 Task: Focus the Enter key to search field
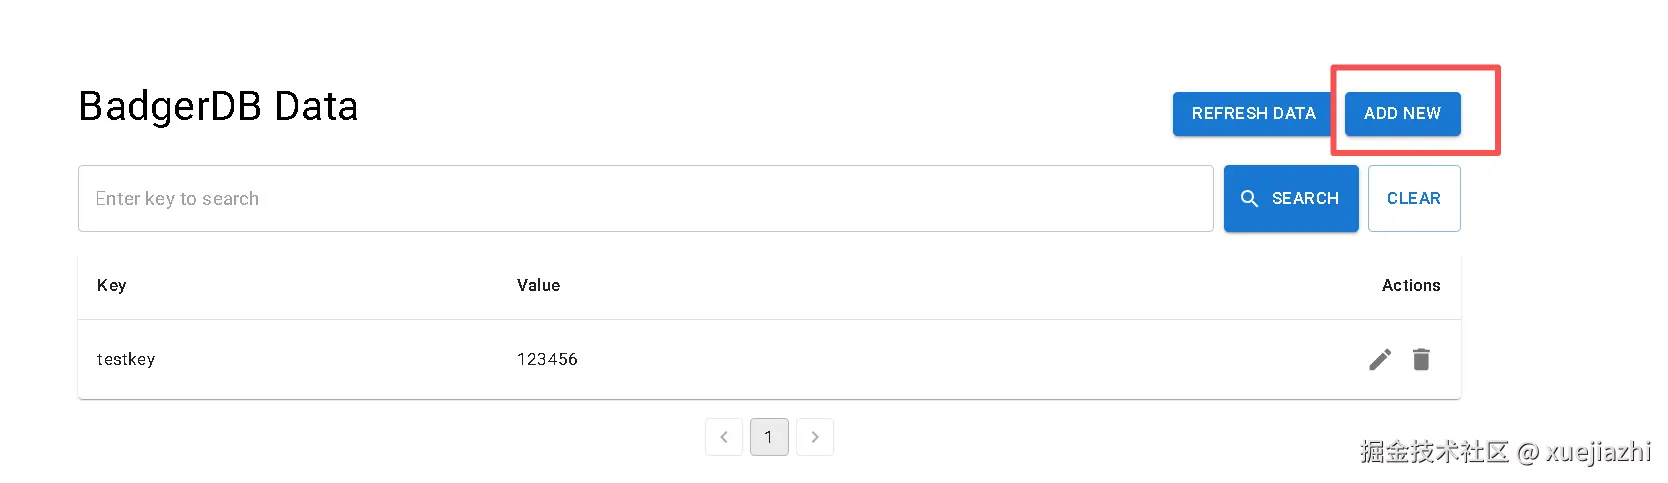coord(645,199)
